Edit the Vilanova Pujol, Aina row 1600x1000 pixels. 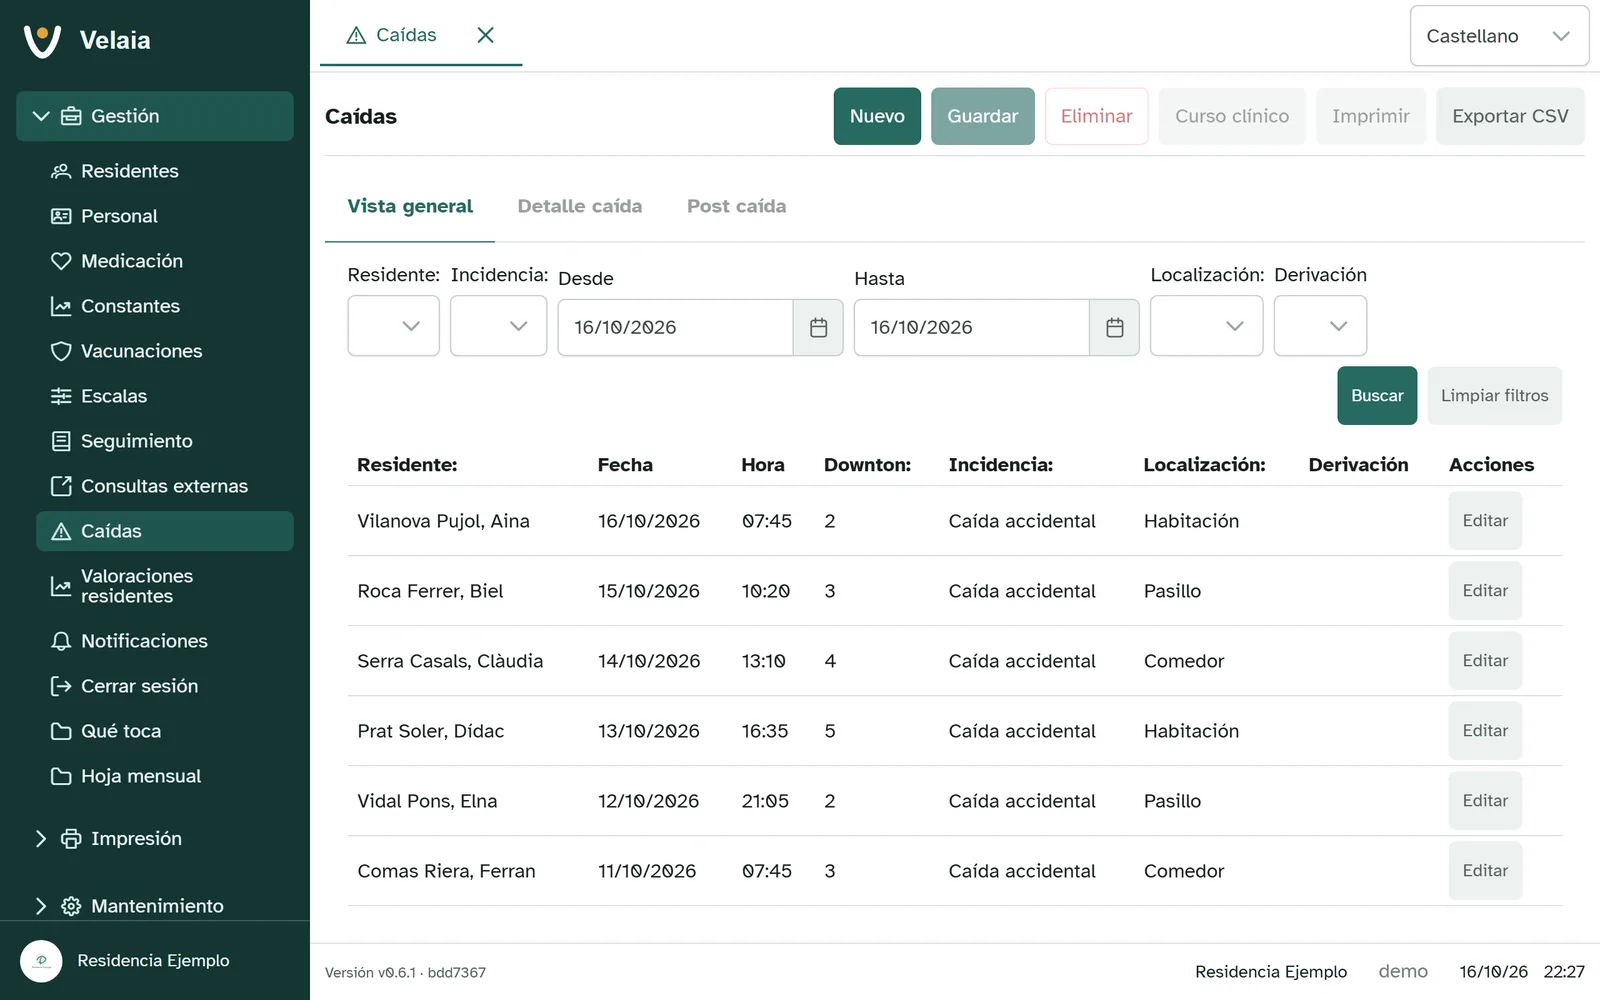[1485, 521]
